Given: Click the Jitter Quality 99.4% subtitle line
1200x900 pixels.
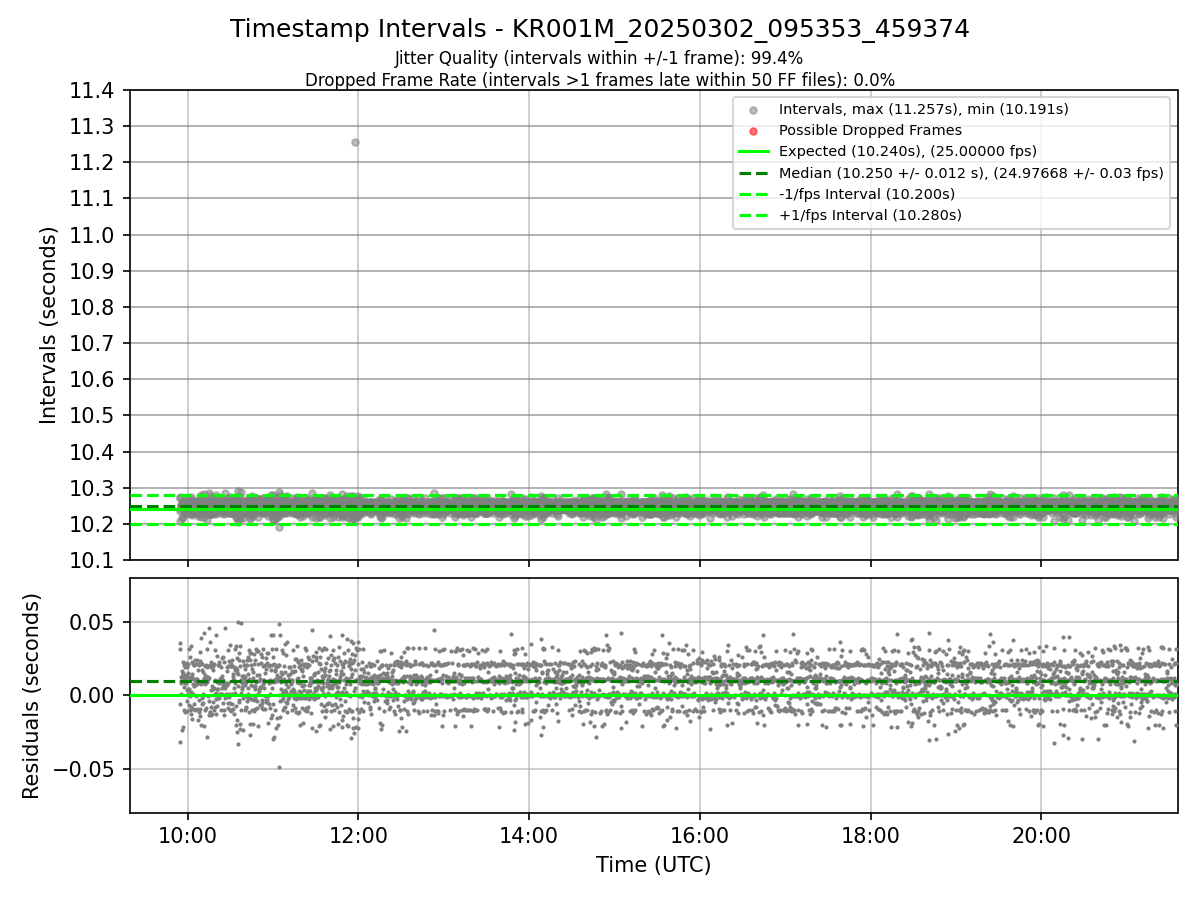Looking at the screenshot, I should (x=599, y=58).
